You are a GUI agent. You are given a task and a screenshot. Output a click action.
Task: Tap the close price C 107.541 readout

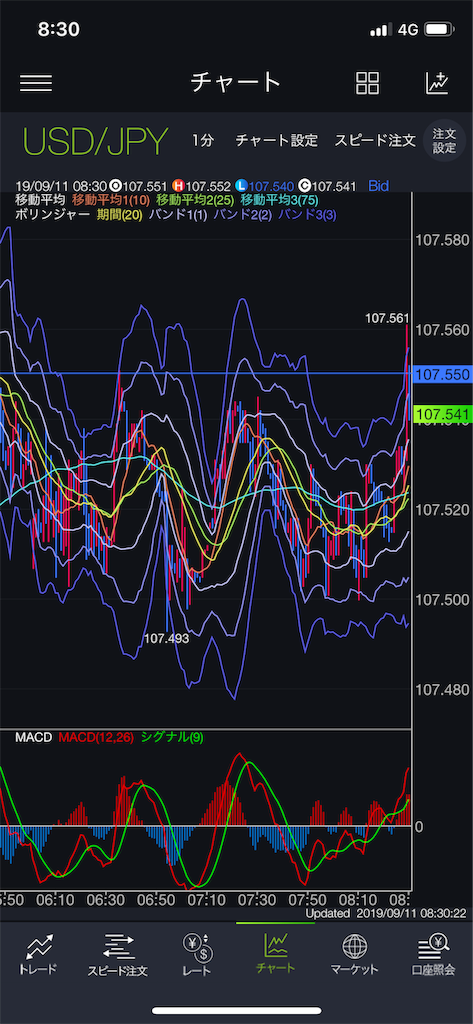tap(329, 186)
